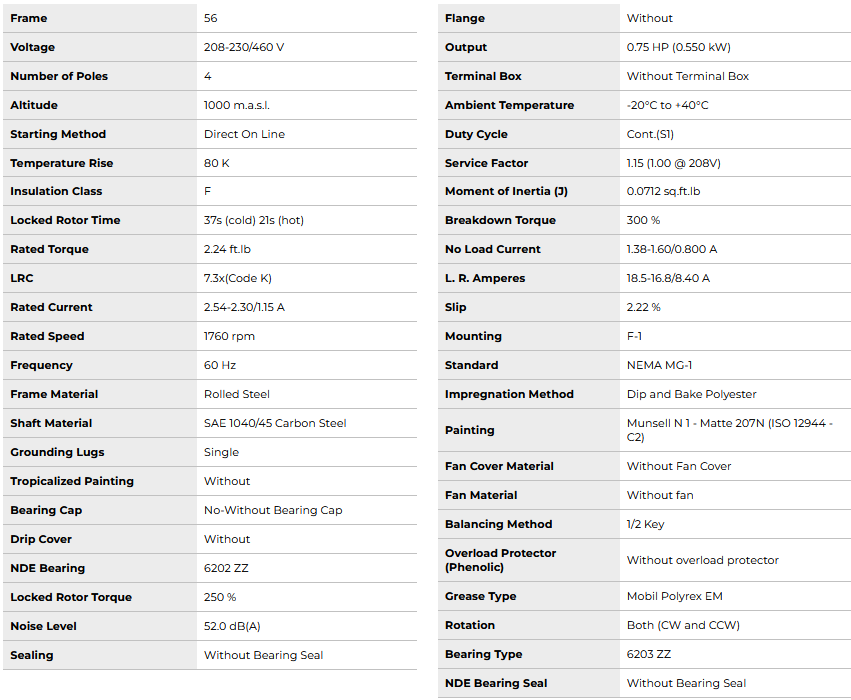851x700 pixels.
Task: Select the 1760 rpm rated speed value
Action: 229,336
